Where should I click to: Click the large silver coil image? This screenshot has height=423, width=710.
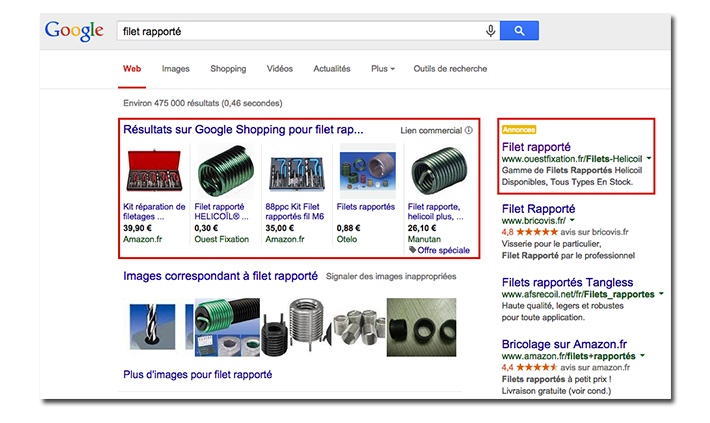click(309, 324)
